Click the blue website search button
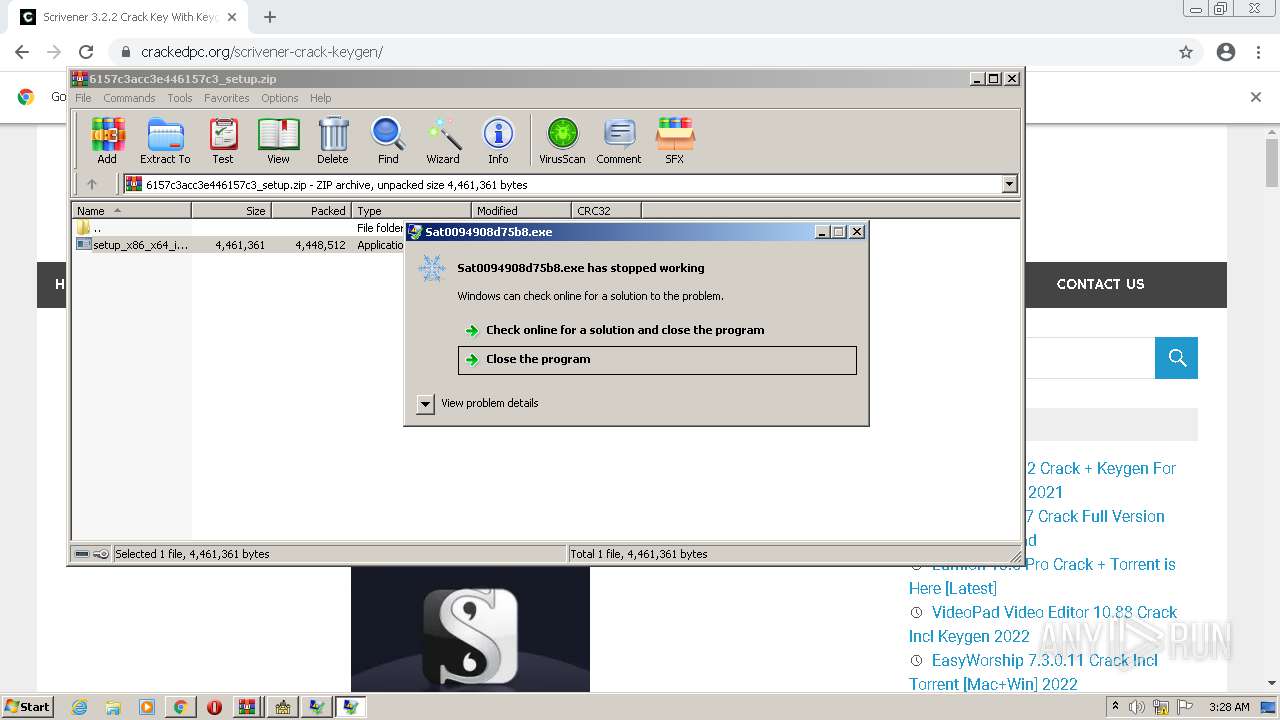1280x720 pixels. (x=1176, y=358)
